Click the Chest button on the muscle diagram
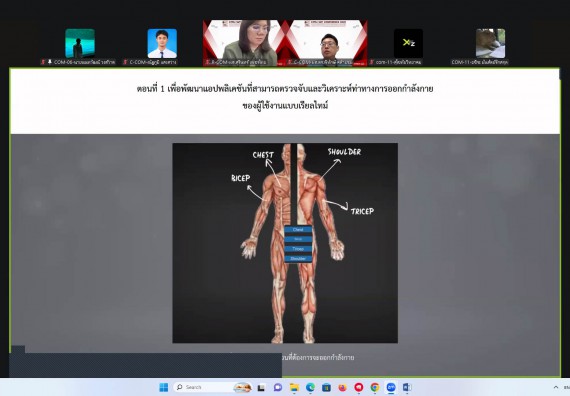The height and width of the screenshot is (396, 570). pyautogui.click(x=298, y=230)
